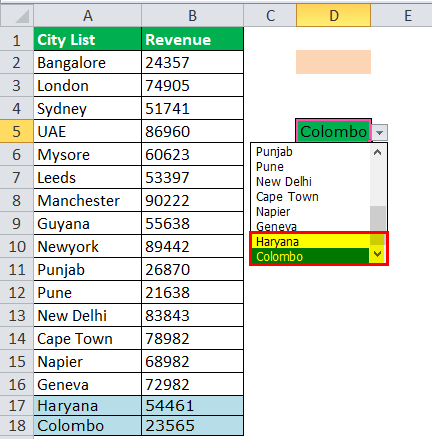This screenshot has height=439, width=432.
Task: Click the Manchester cell
Action: [x=88, y=200]
